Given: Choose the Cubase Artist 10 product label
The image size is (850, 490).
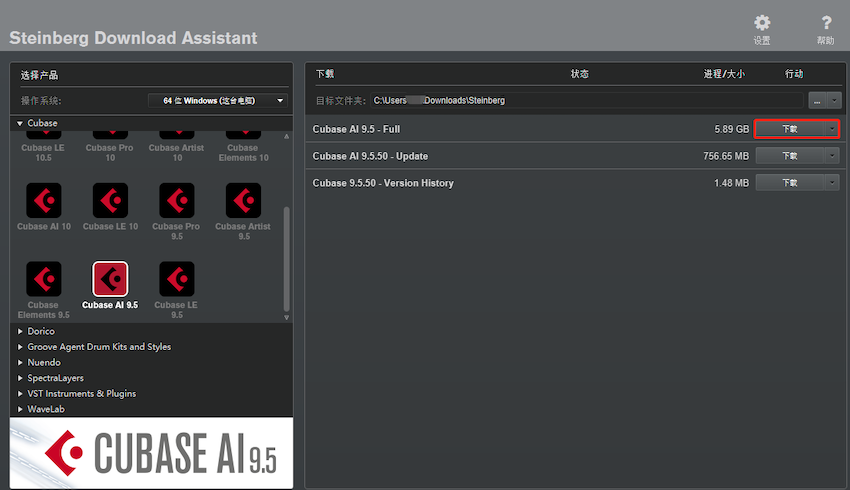Looking at the screenshot, I should pyautogui.click(x=177, y=152).
